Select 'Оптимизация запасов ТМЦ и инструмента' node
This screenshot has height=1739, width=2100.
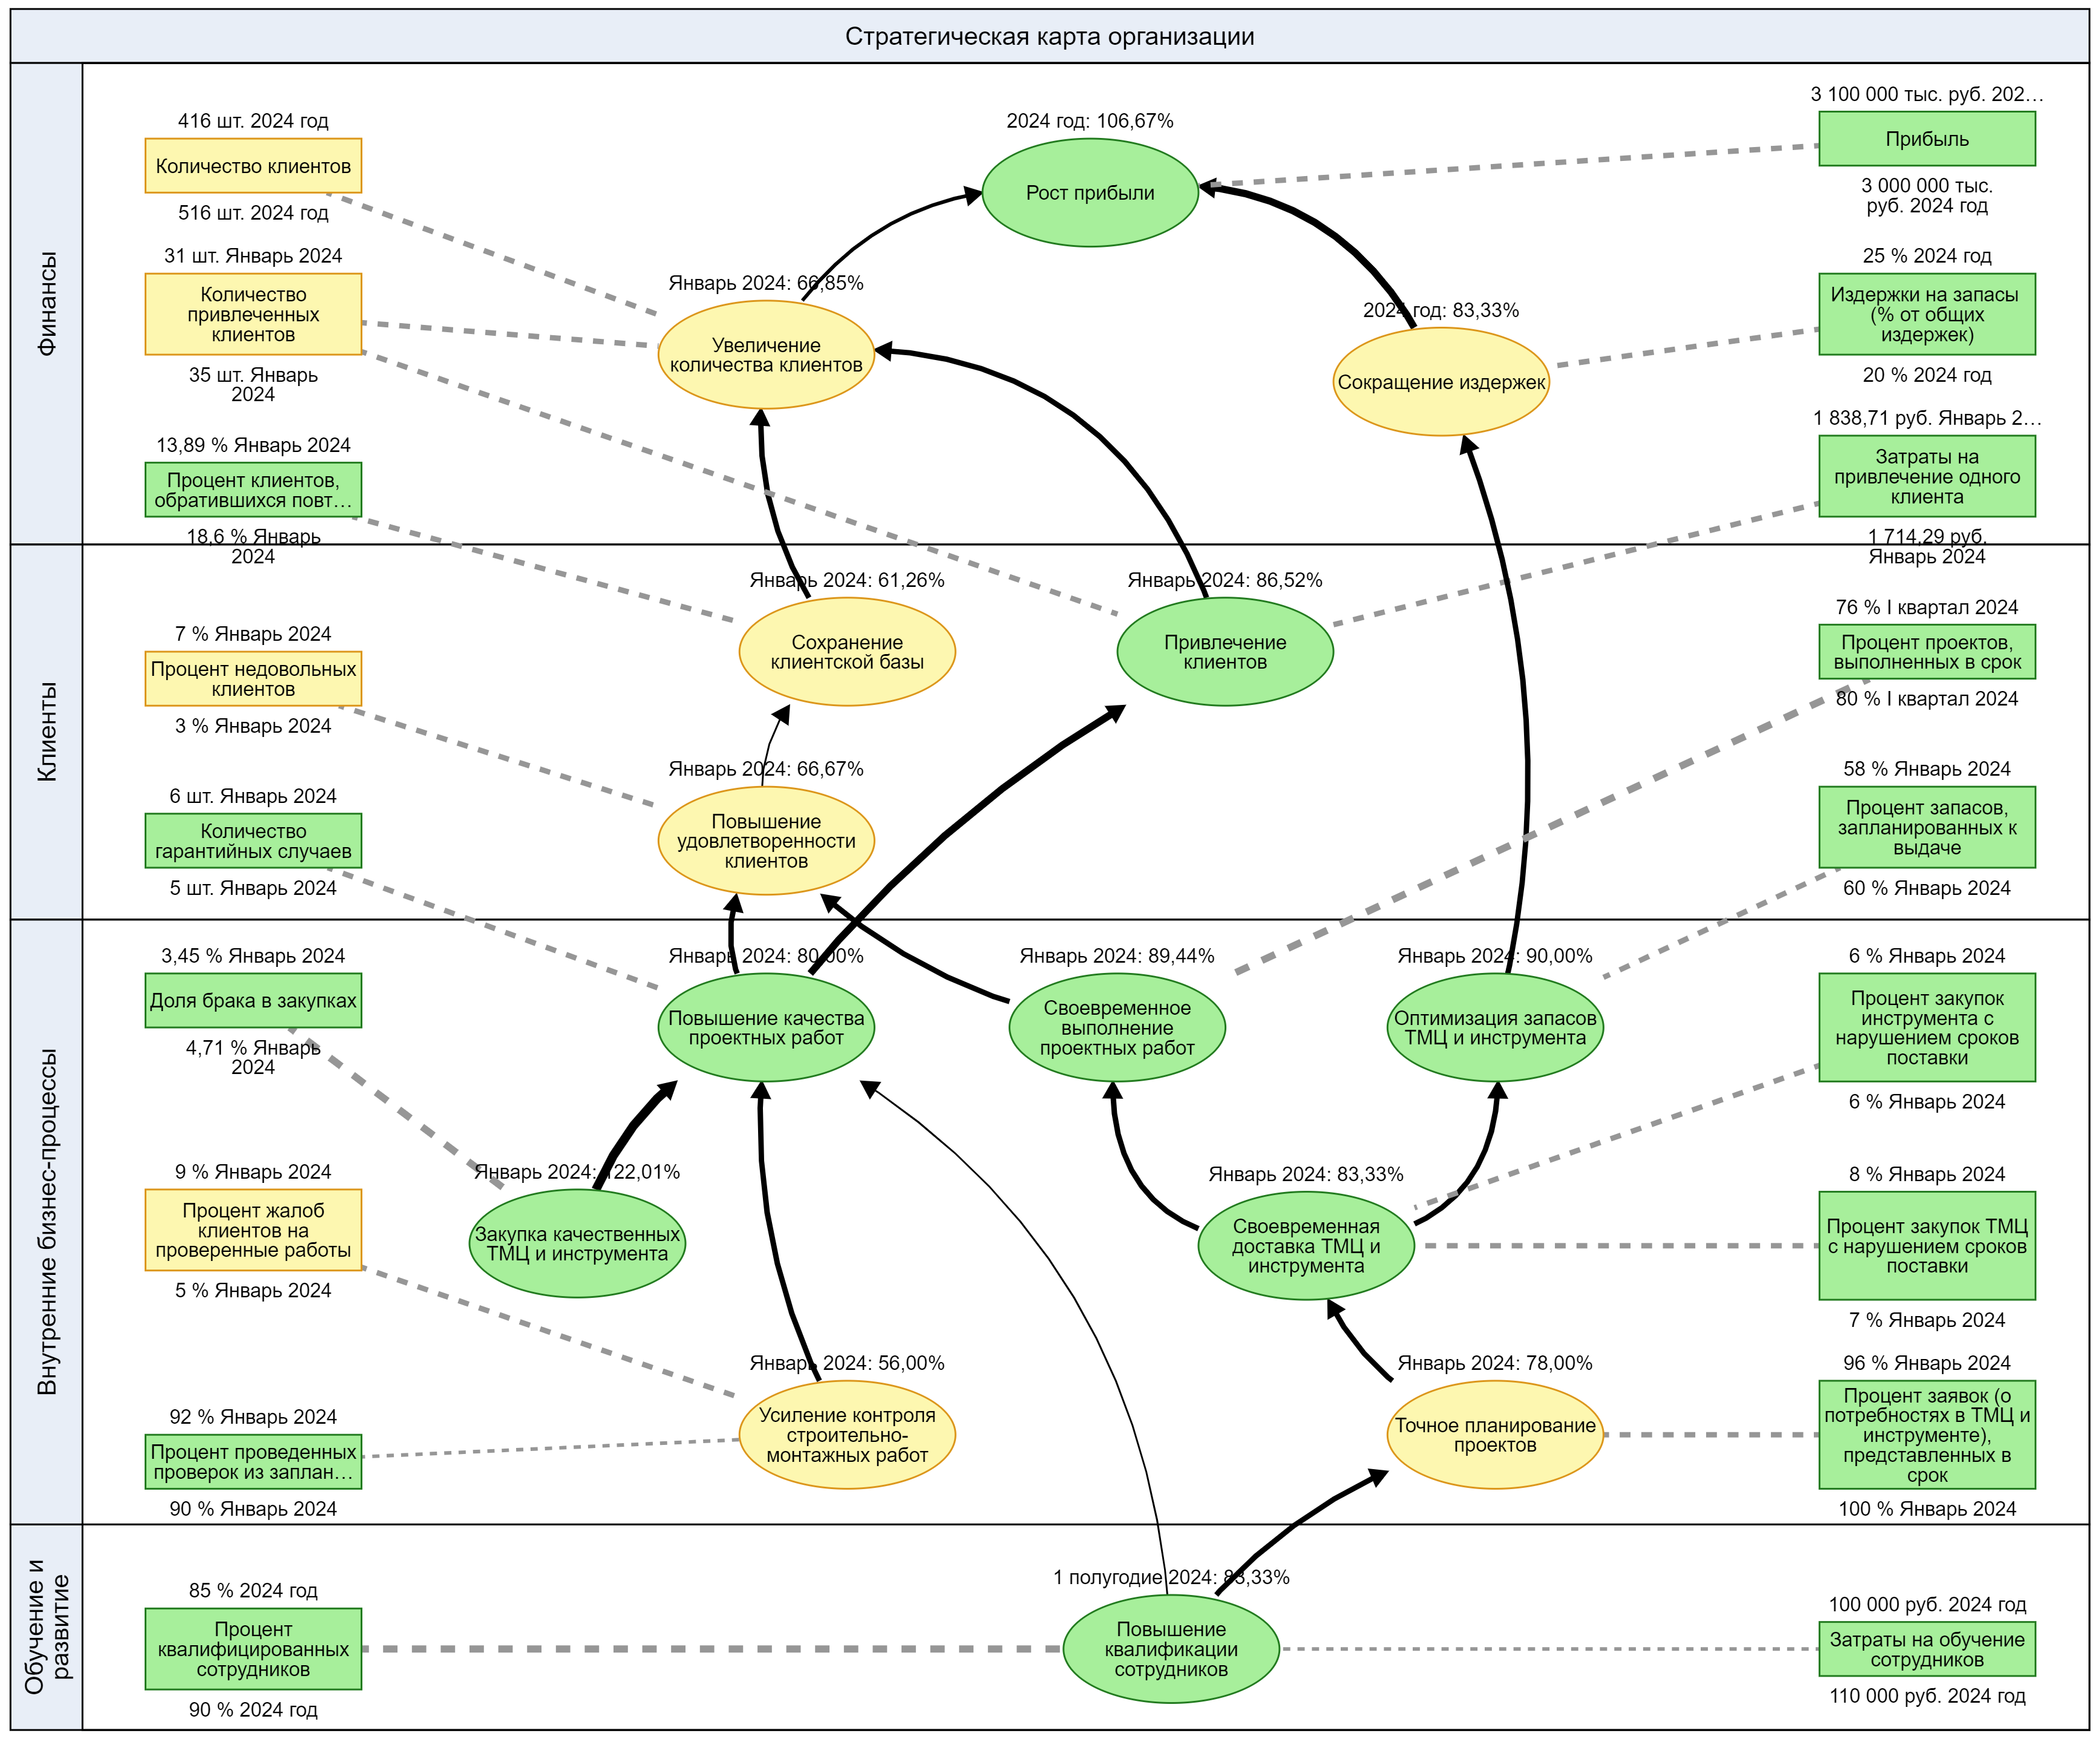click(x=1495, y=1028)
